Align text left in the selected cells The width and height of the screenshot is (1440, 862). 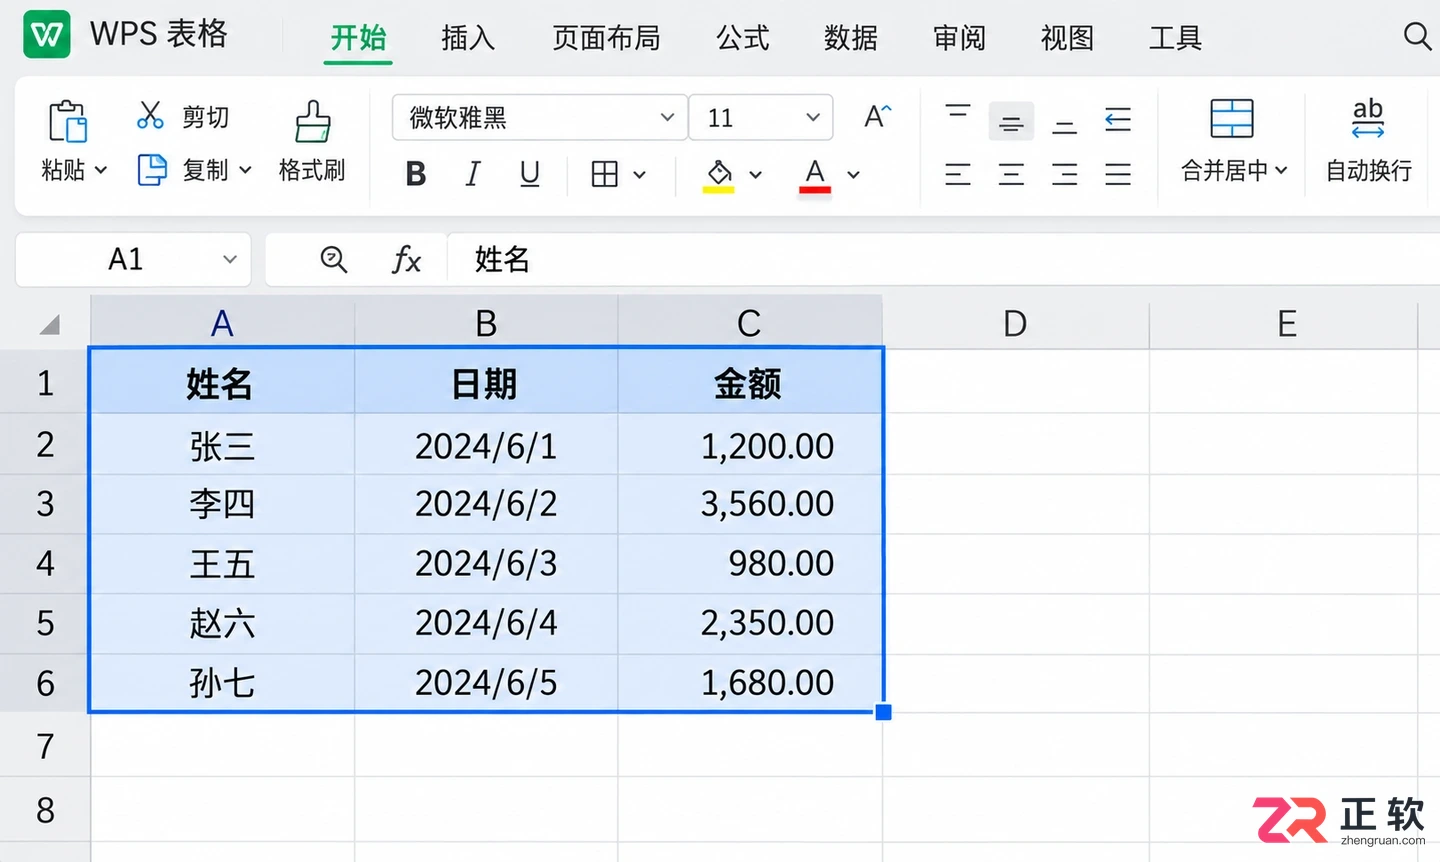pos(958,174)
